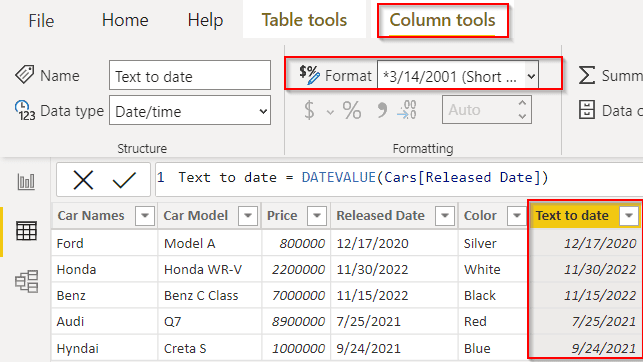Open Text to date column filter dropdown

point(629,215)
